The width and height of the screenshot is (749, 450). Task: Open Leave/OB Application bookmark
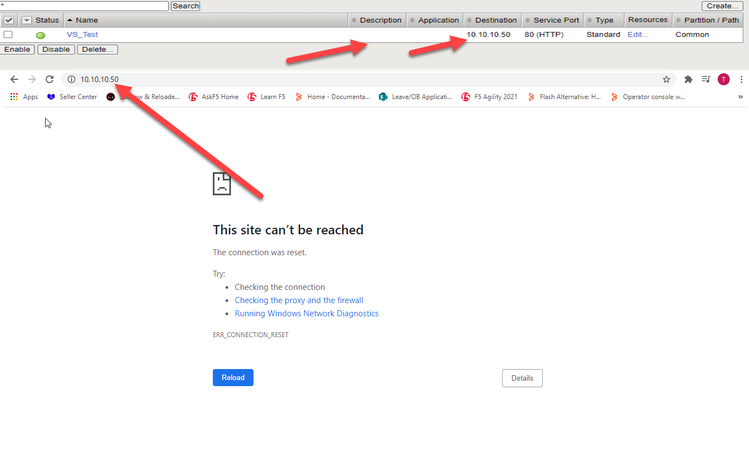tap(416, 96)
